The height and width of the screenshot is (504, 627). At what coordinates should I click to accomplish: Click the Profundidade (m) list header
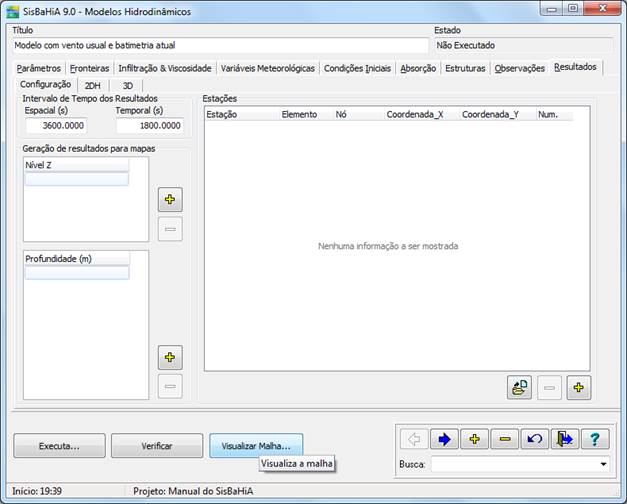pos(77,259)
